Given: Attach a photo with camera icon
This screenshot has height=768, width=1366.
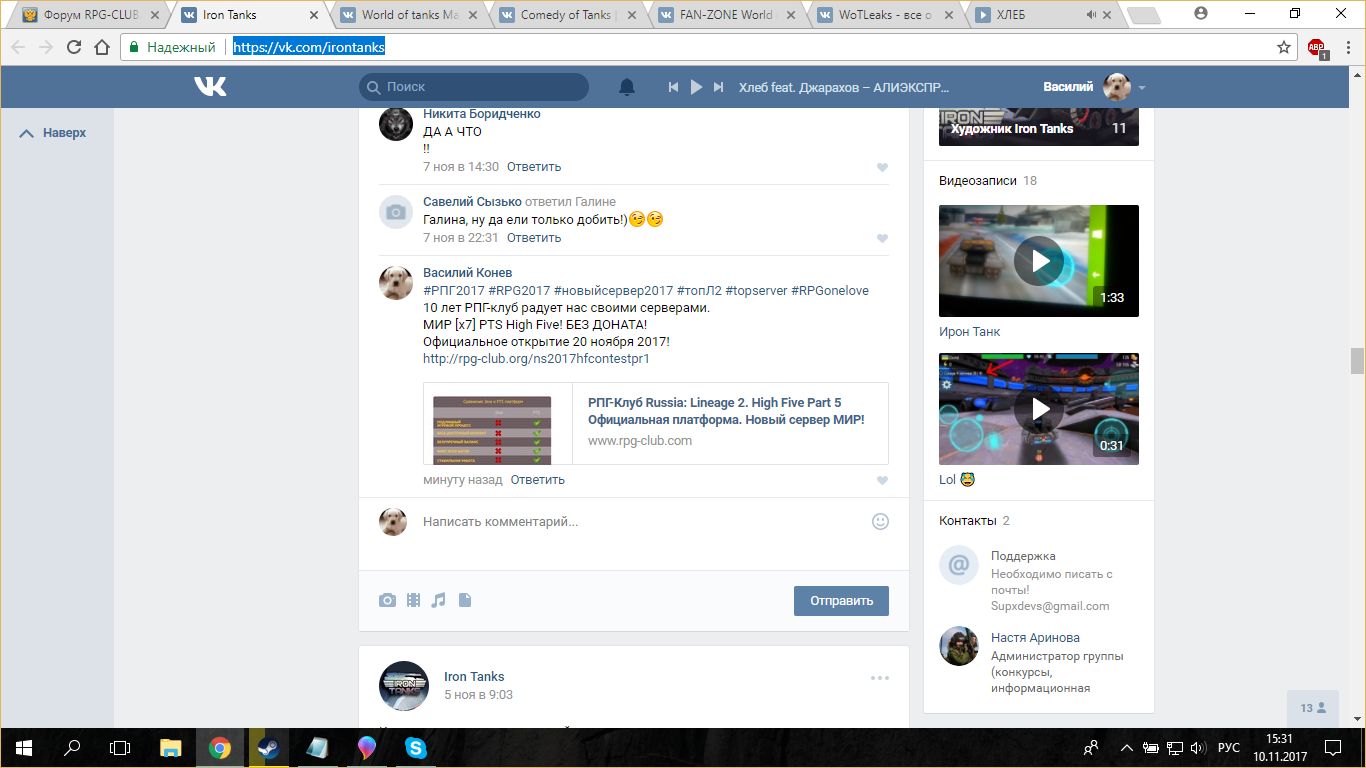Looking at the screenshot, I should click(387, 600).
